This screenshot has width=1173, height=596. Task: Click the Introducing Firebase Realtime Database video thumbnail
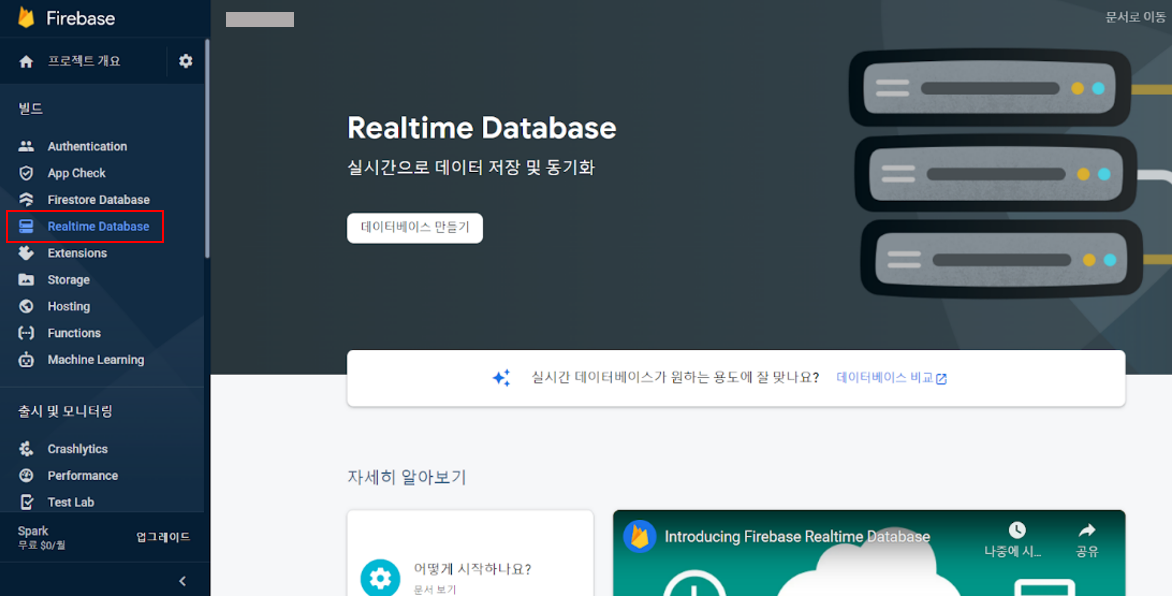pyautogui.click(x=869, y=553)
